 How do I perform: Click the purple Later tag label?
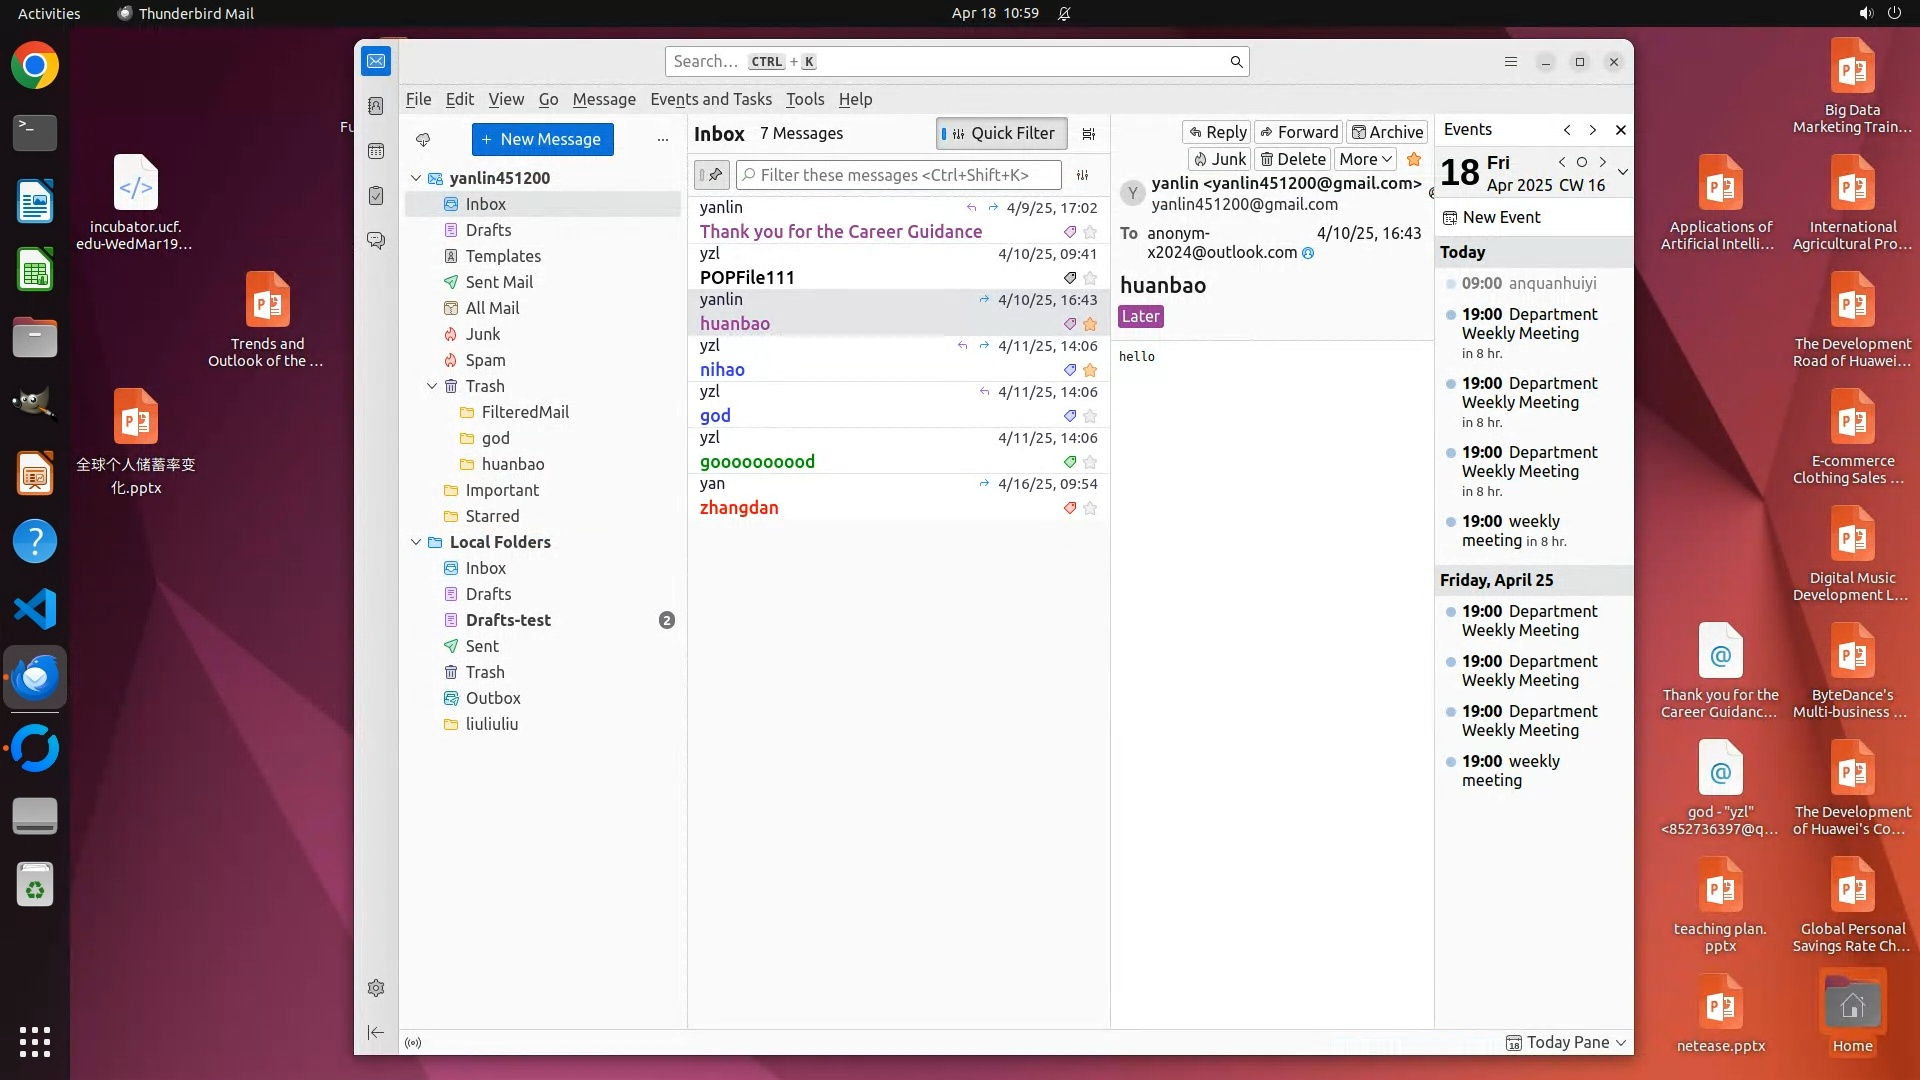click(1140, 316)
